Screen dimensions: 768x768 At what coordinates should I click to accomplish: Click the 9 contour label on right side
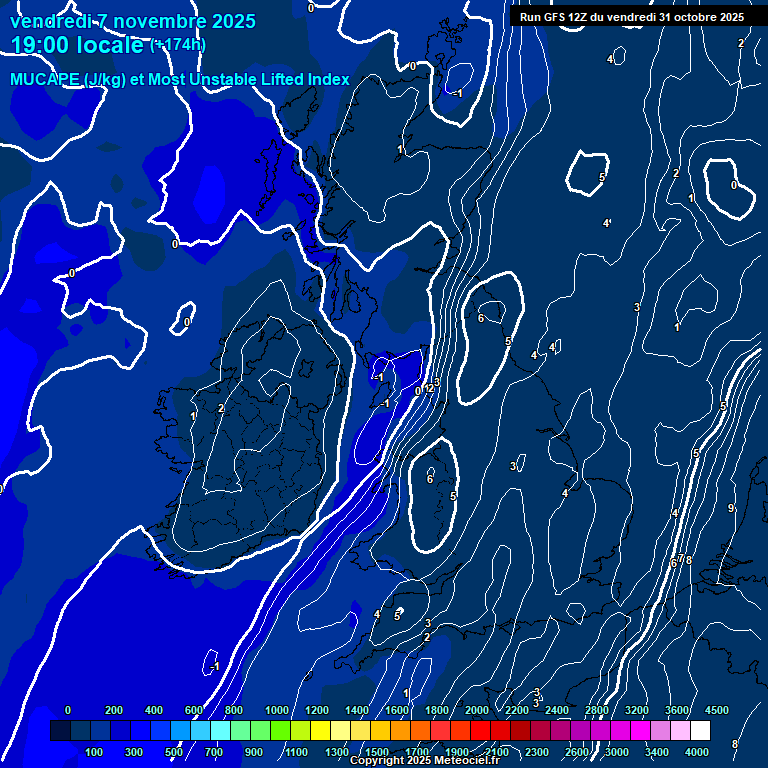pyautogui.click(x=731, y=509)
